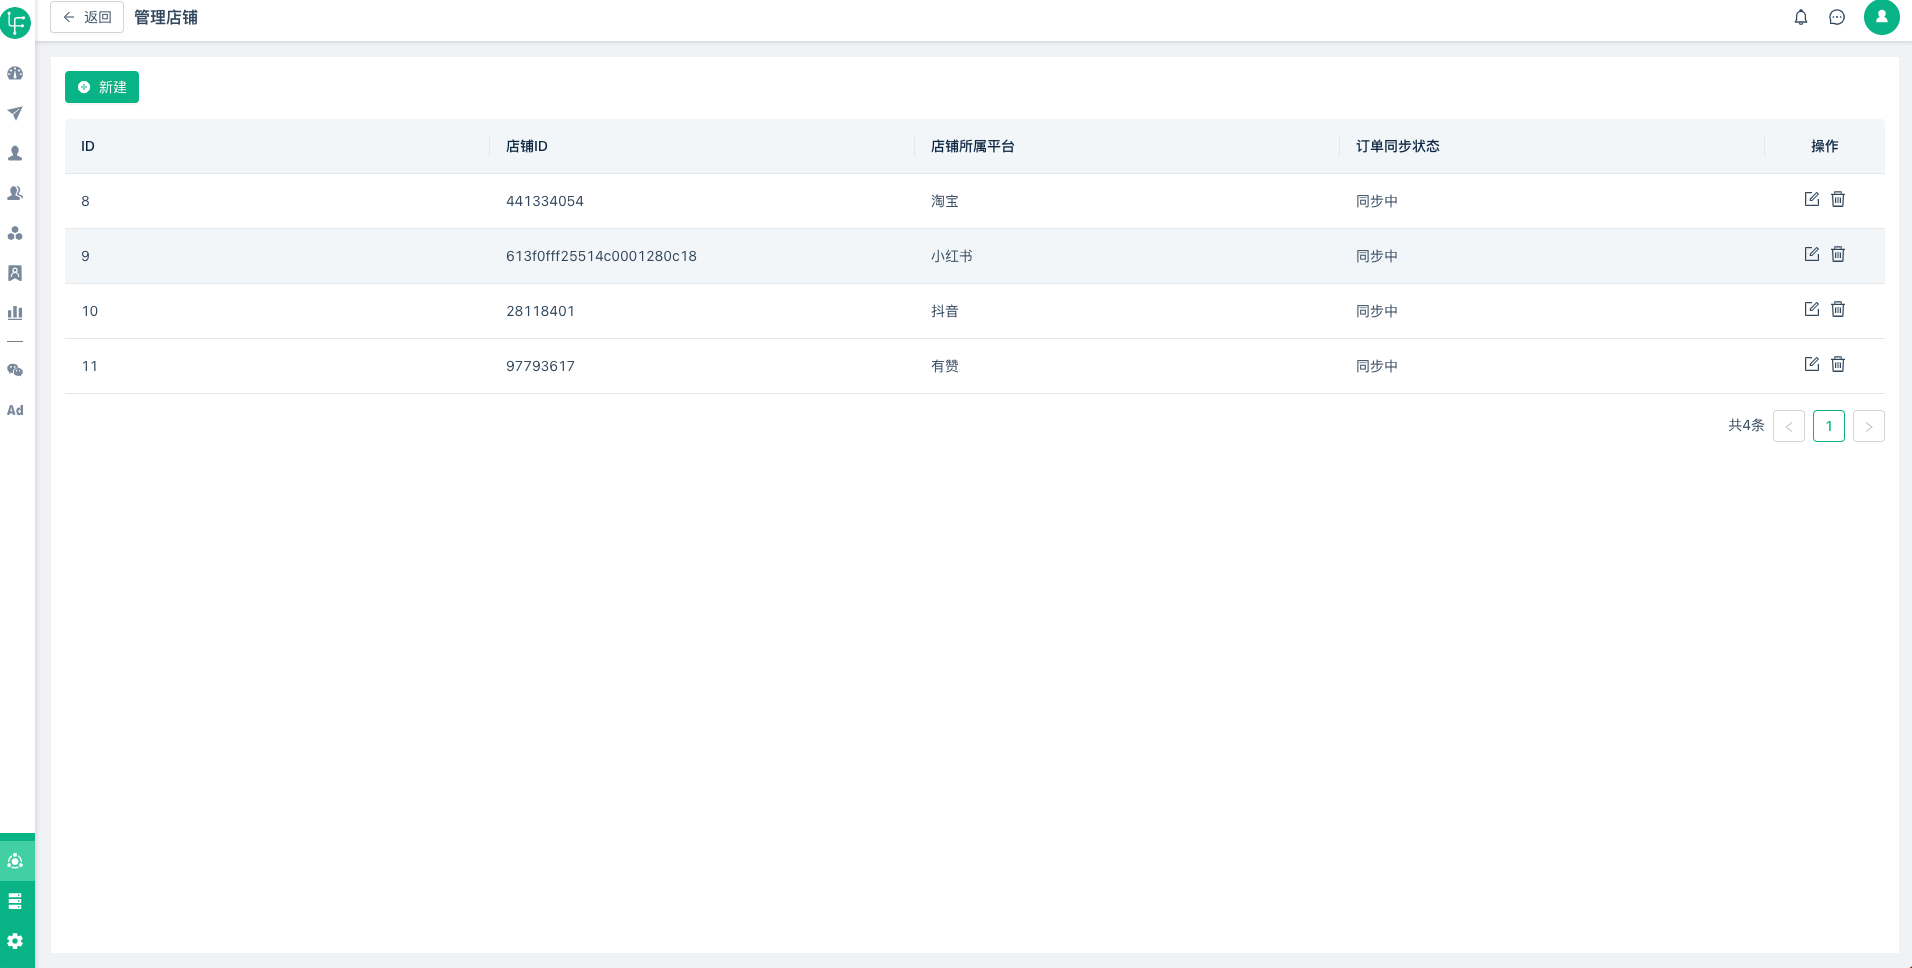1912x968 pixels.
Task: Click the 新建 create button
Action: tap(102, 87)
